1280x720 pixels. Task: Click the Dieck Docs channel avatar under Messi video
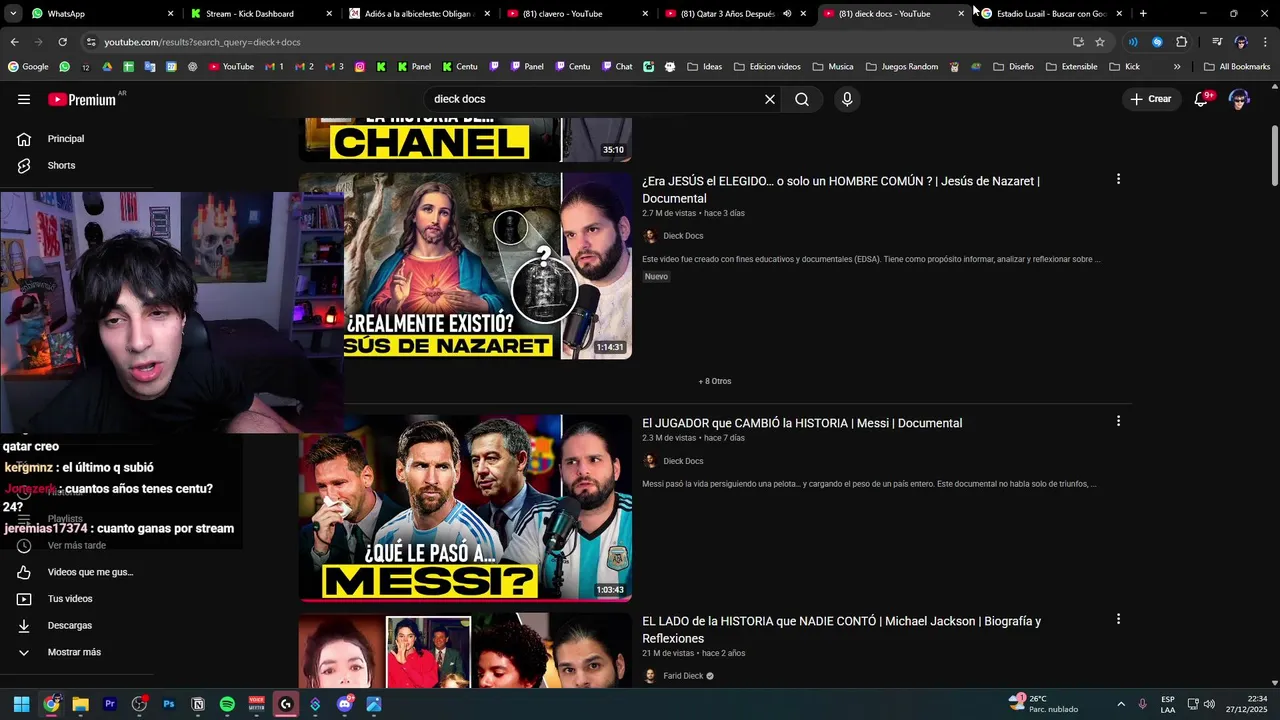[x=650, y=461]
